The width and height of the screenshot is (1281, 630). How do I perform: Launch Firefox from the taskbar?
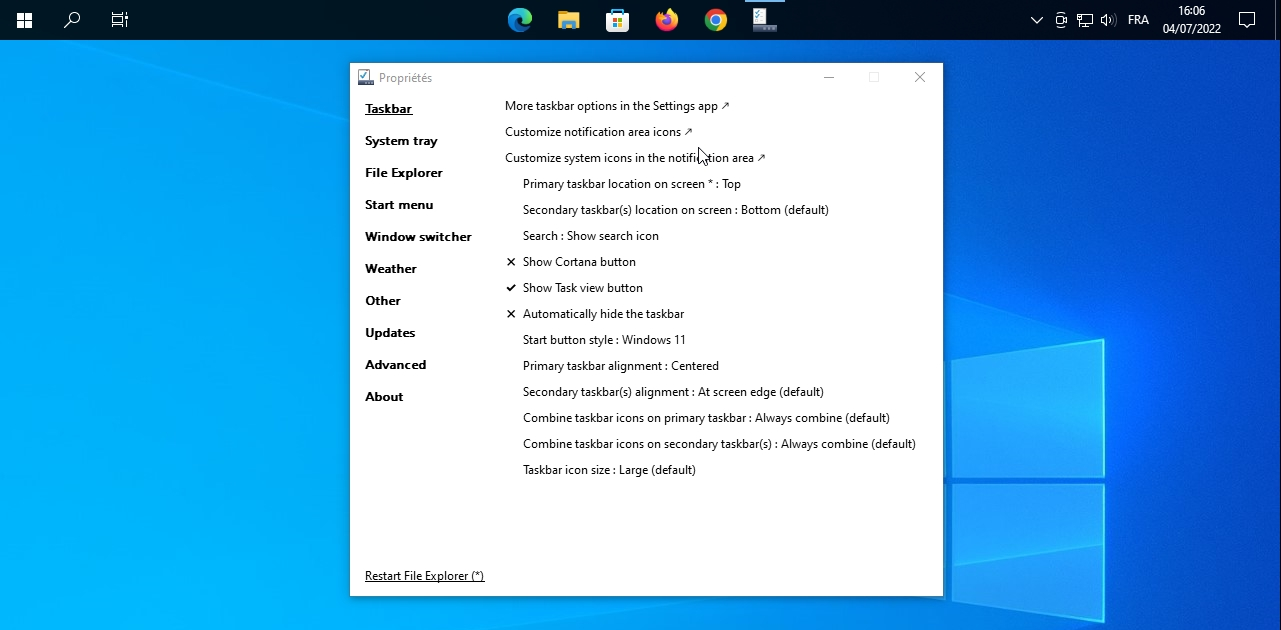[x=667, y=20]
